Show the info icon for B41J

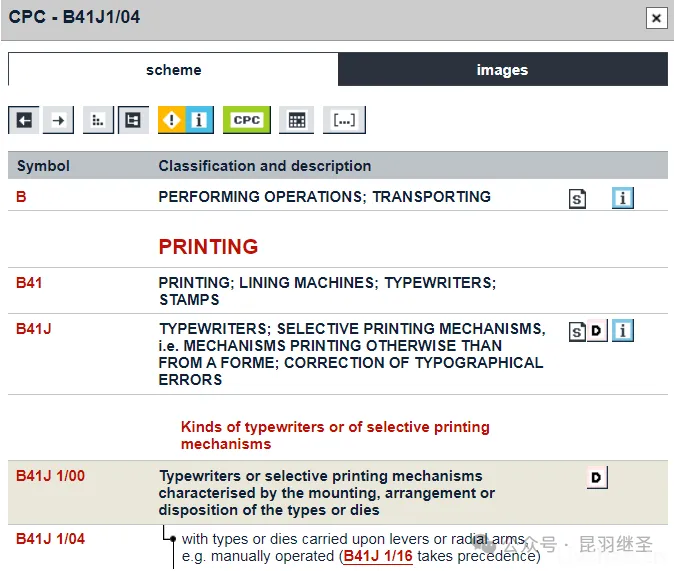point(623,331)
